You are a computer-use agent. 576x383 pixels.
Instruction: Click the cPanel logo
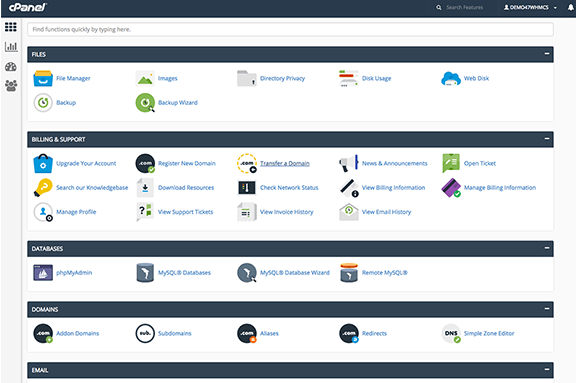tap(28, 7)
